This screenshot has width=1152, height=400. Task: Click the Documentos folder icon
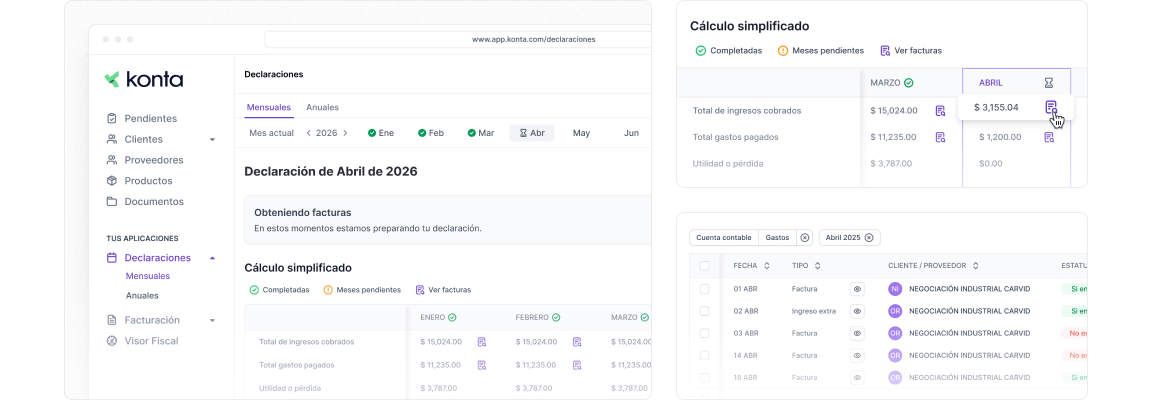coord(112,201)
